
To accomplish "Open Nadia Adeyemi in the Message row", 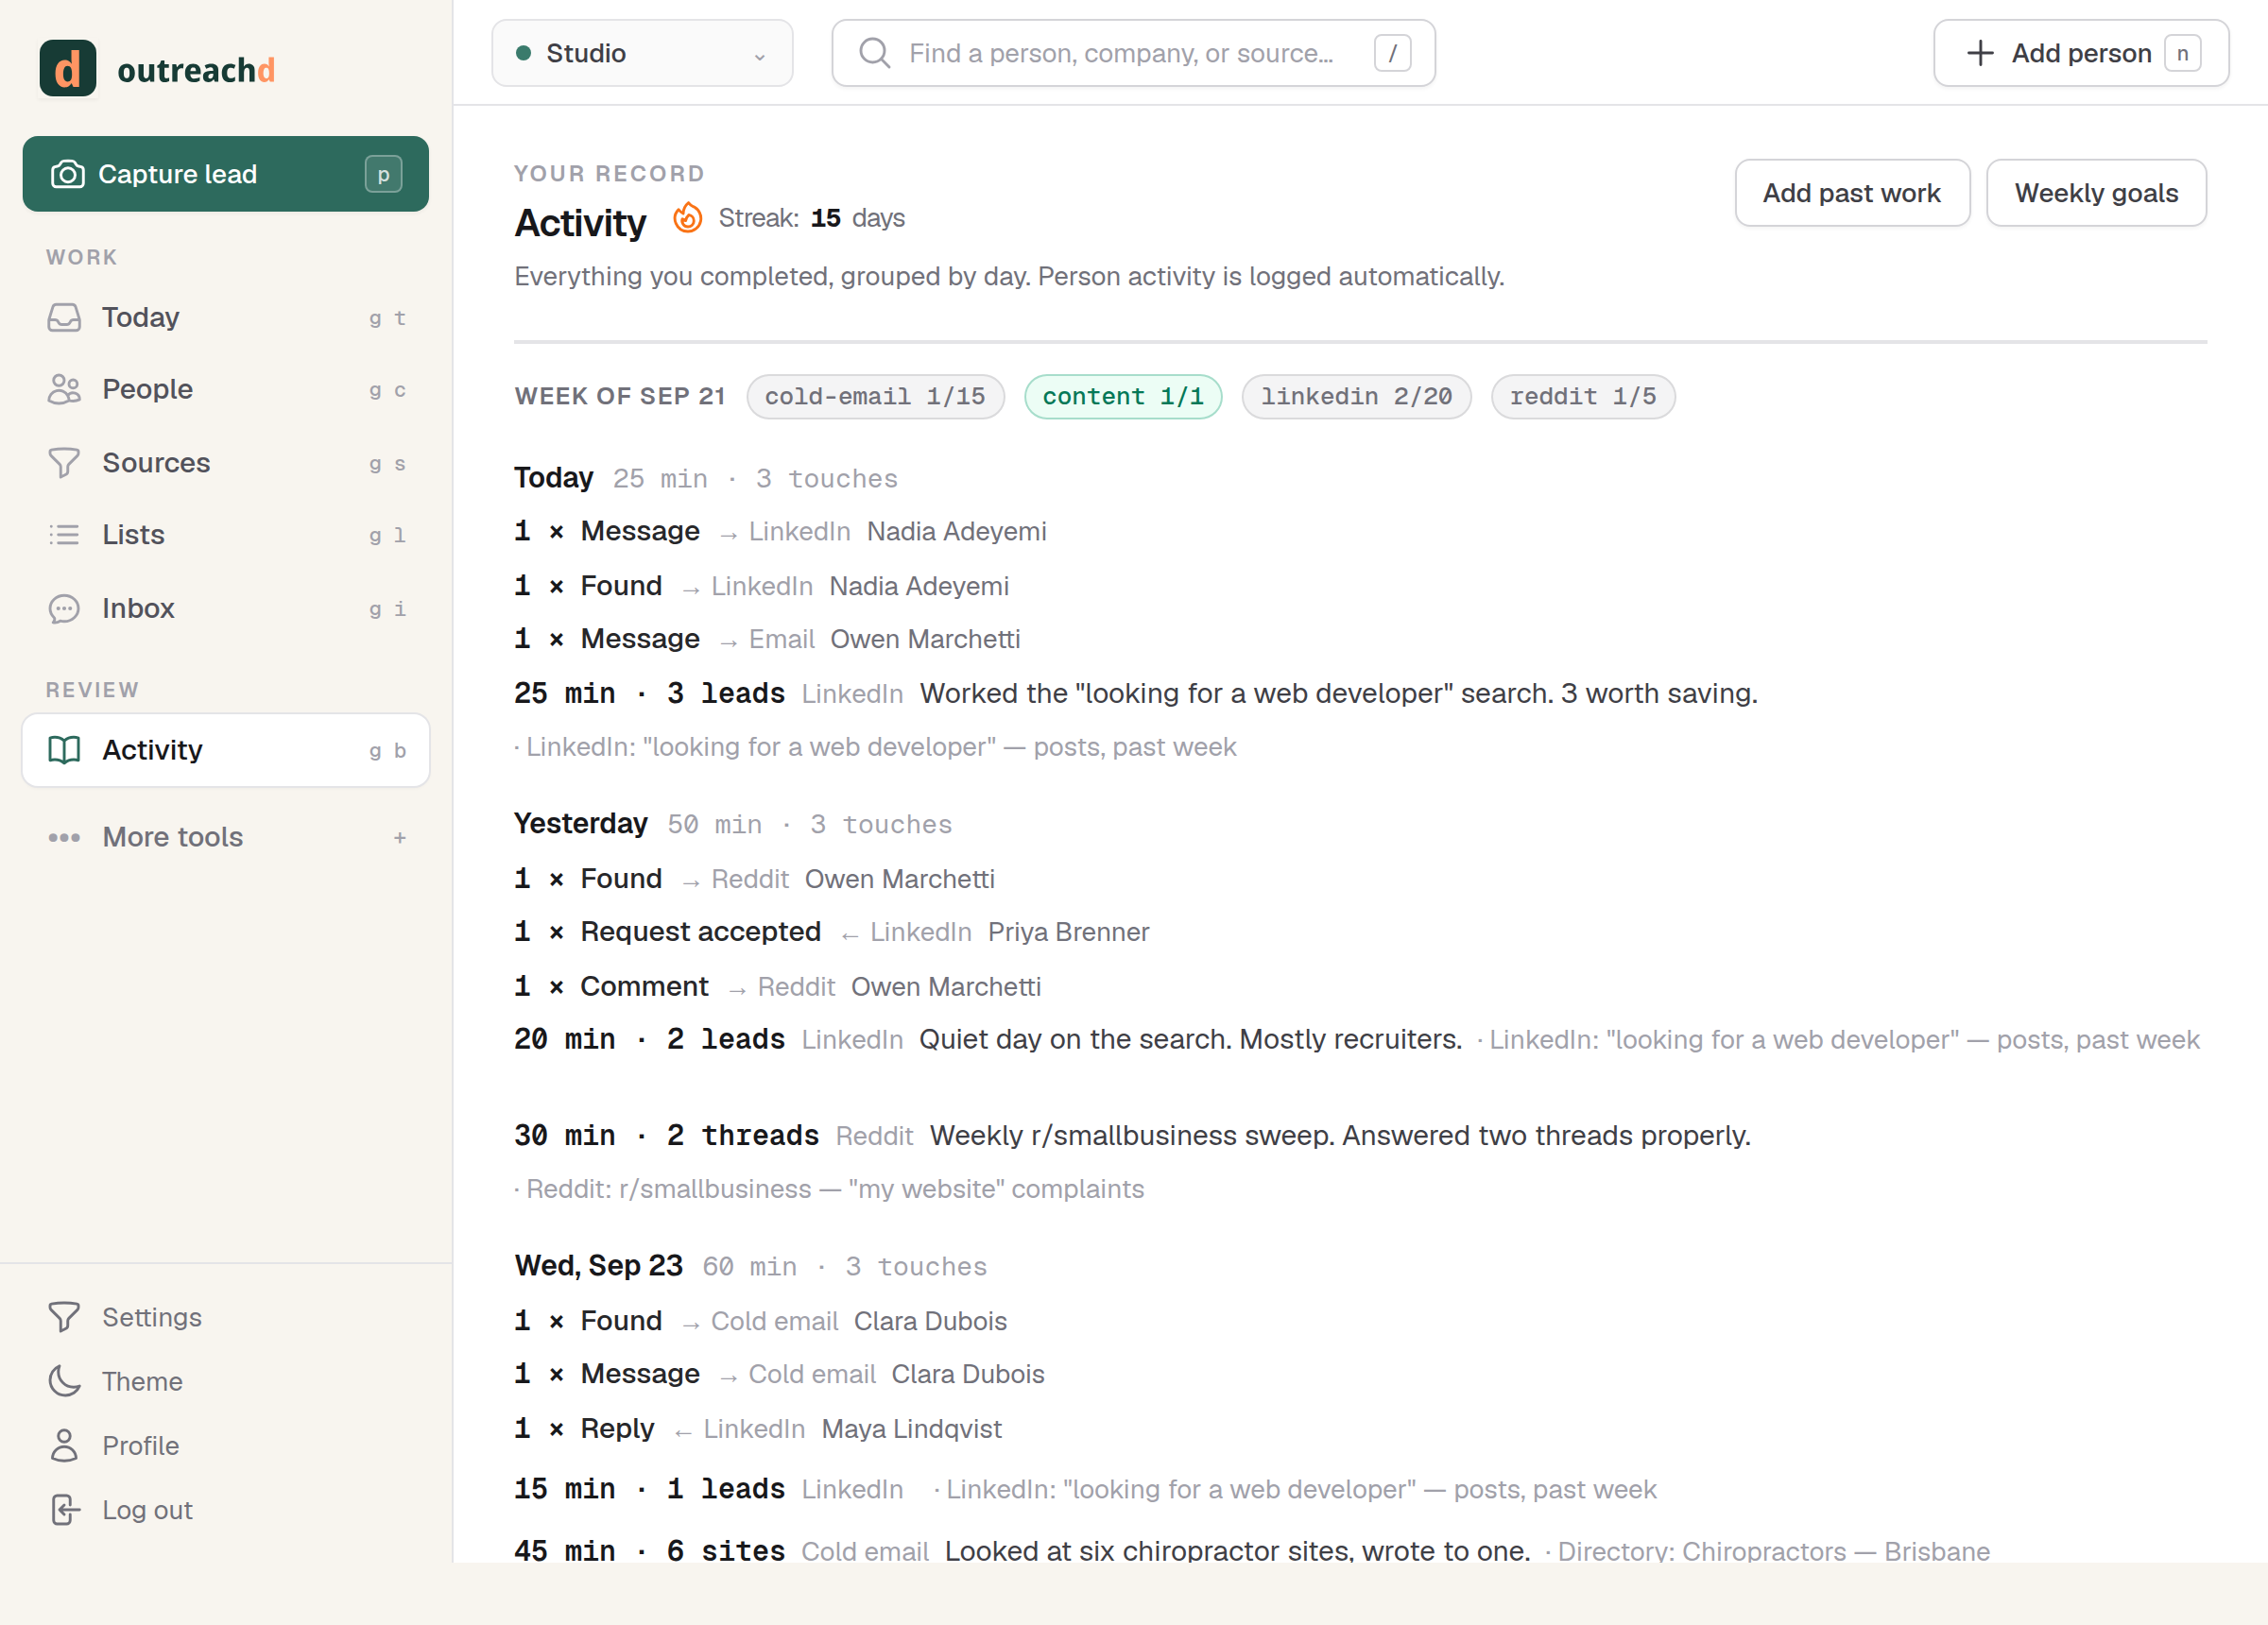I will pos(956,532).
